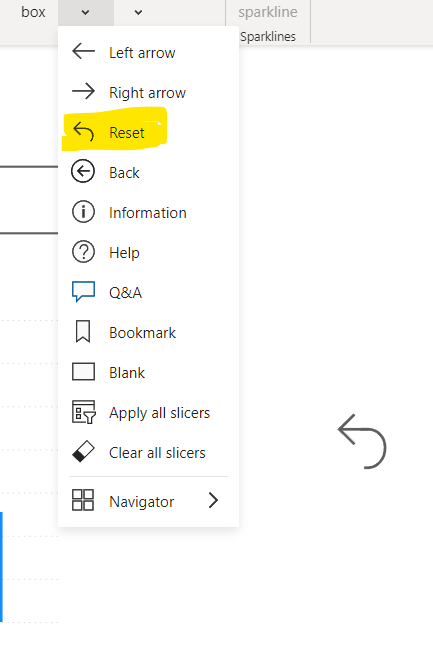Choose the Q&A speech bubble icon
Image resolution: width=433 pixels, height=666 pixels.
pyautogui.click(x=83, y=292)
